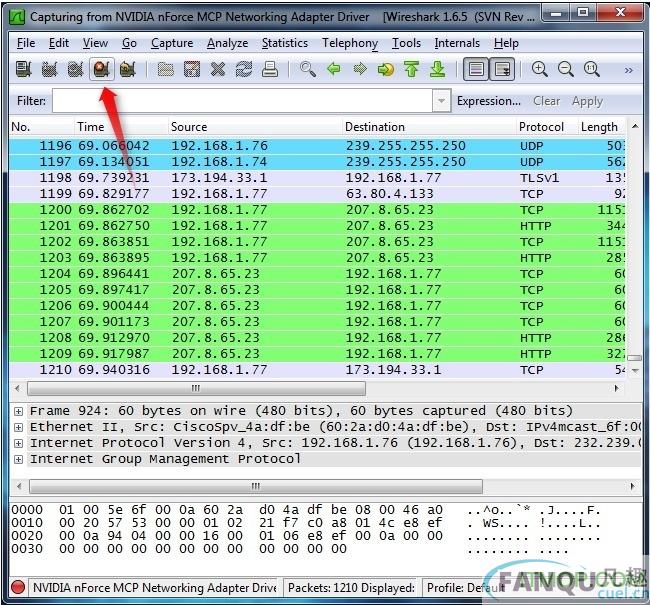Save this capture file icon
The image size is (650, 605).
[x=192, y=69]
